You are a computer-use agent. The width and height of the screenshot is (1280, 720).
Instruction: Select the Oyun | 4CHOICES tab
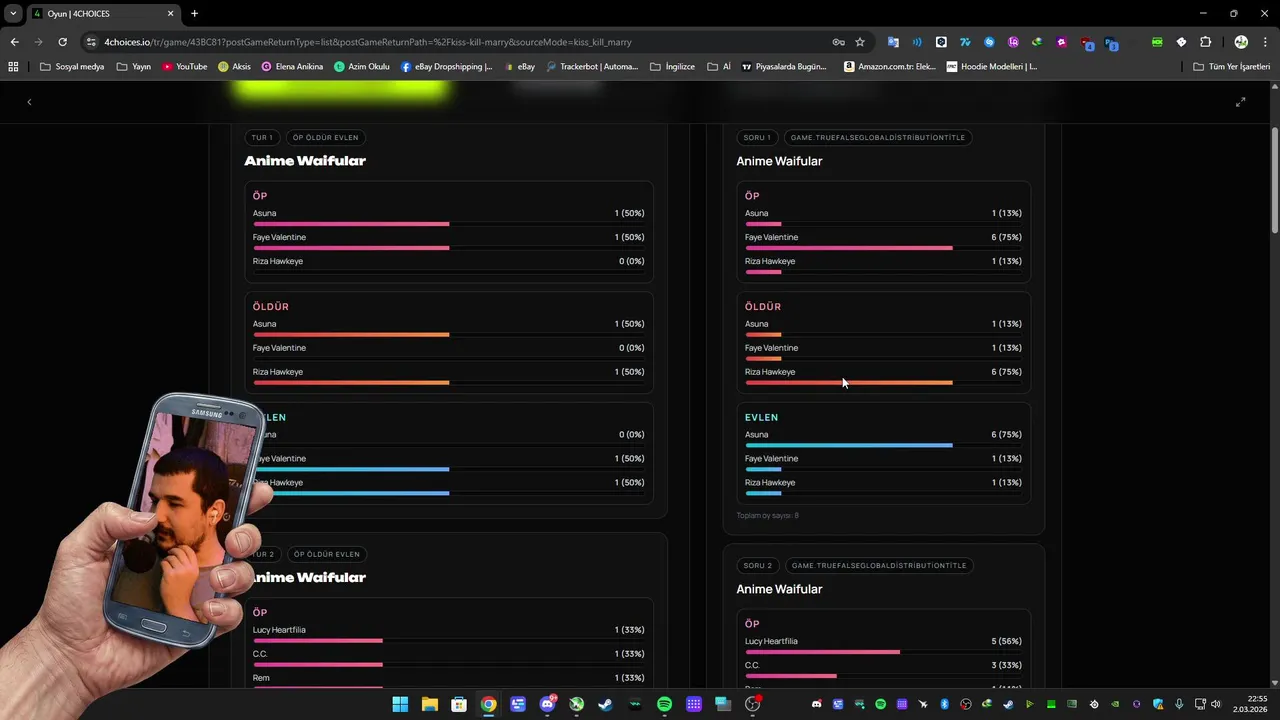102,14
